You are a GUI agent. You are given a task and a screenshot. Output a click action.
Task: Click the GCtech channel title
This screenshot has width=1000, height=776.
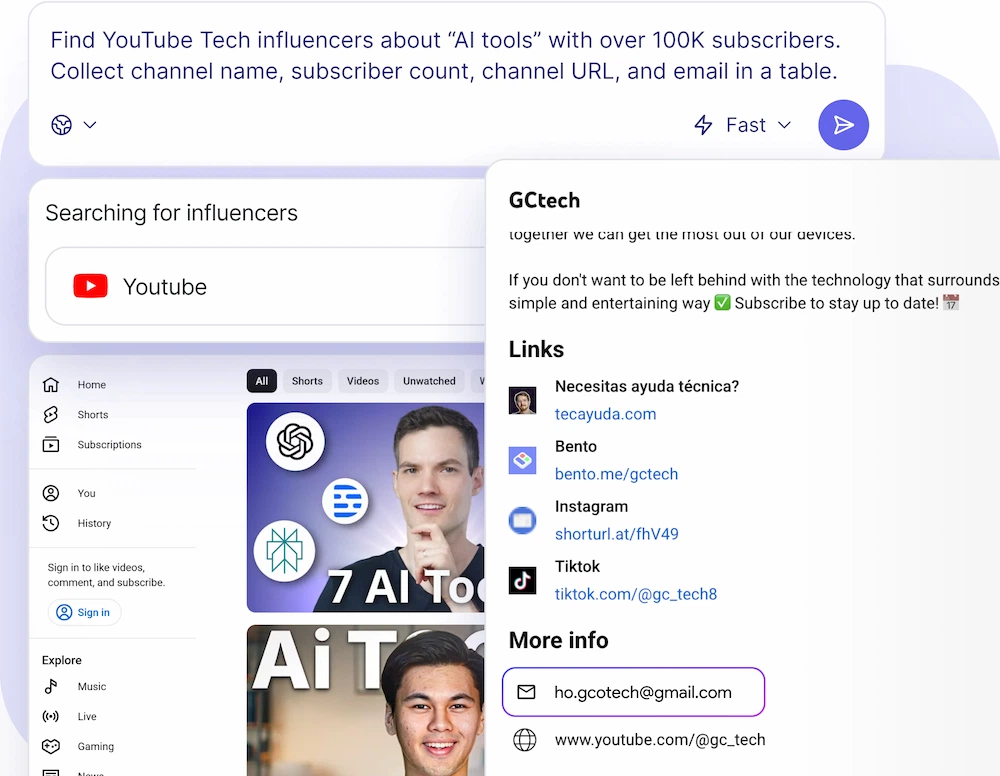pos(544,200)
